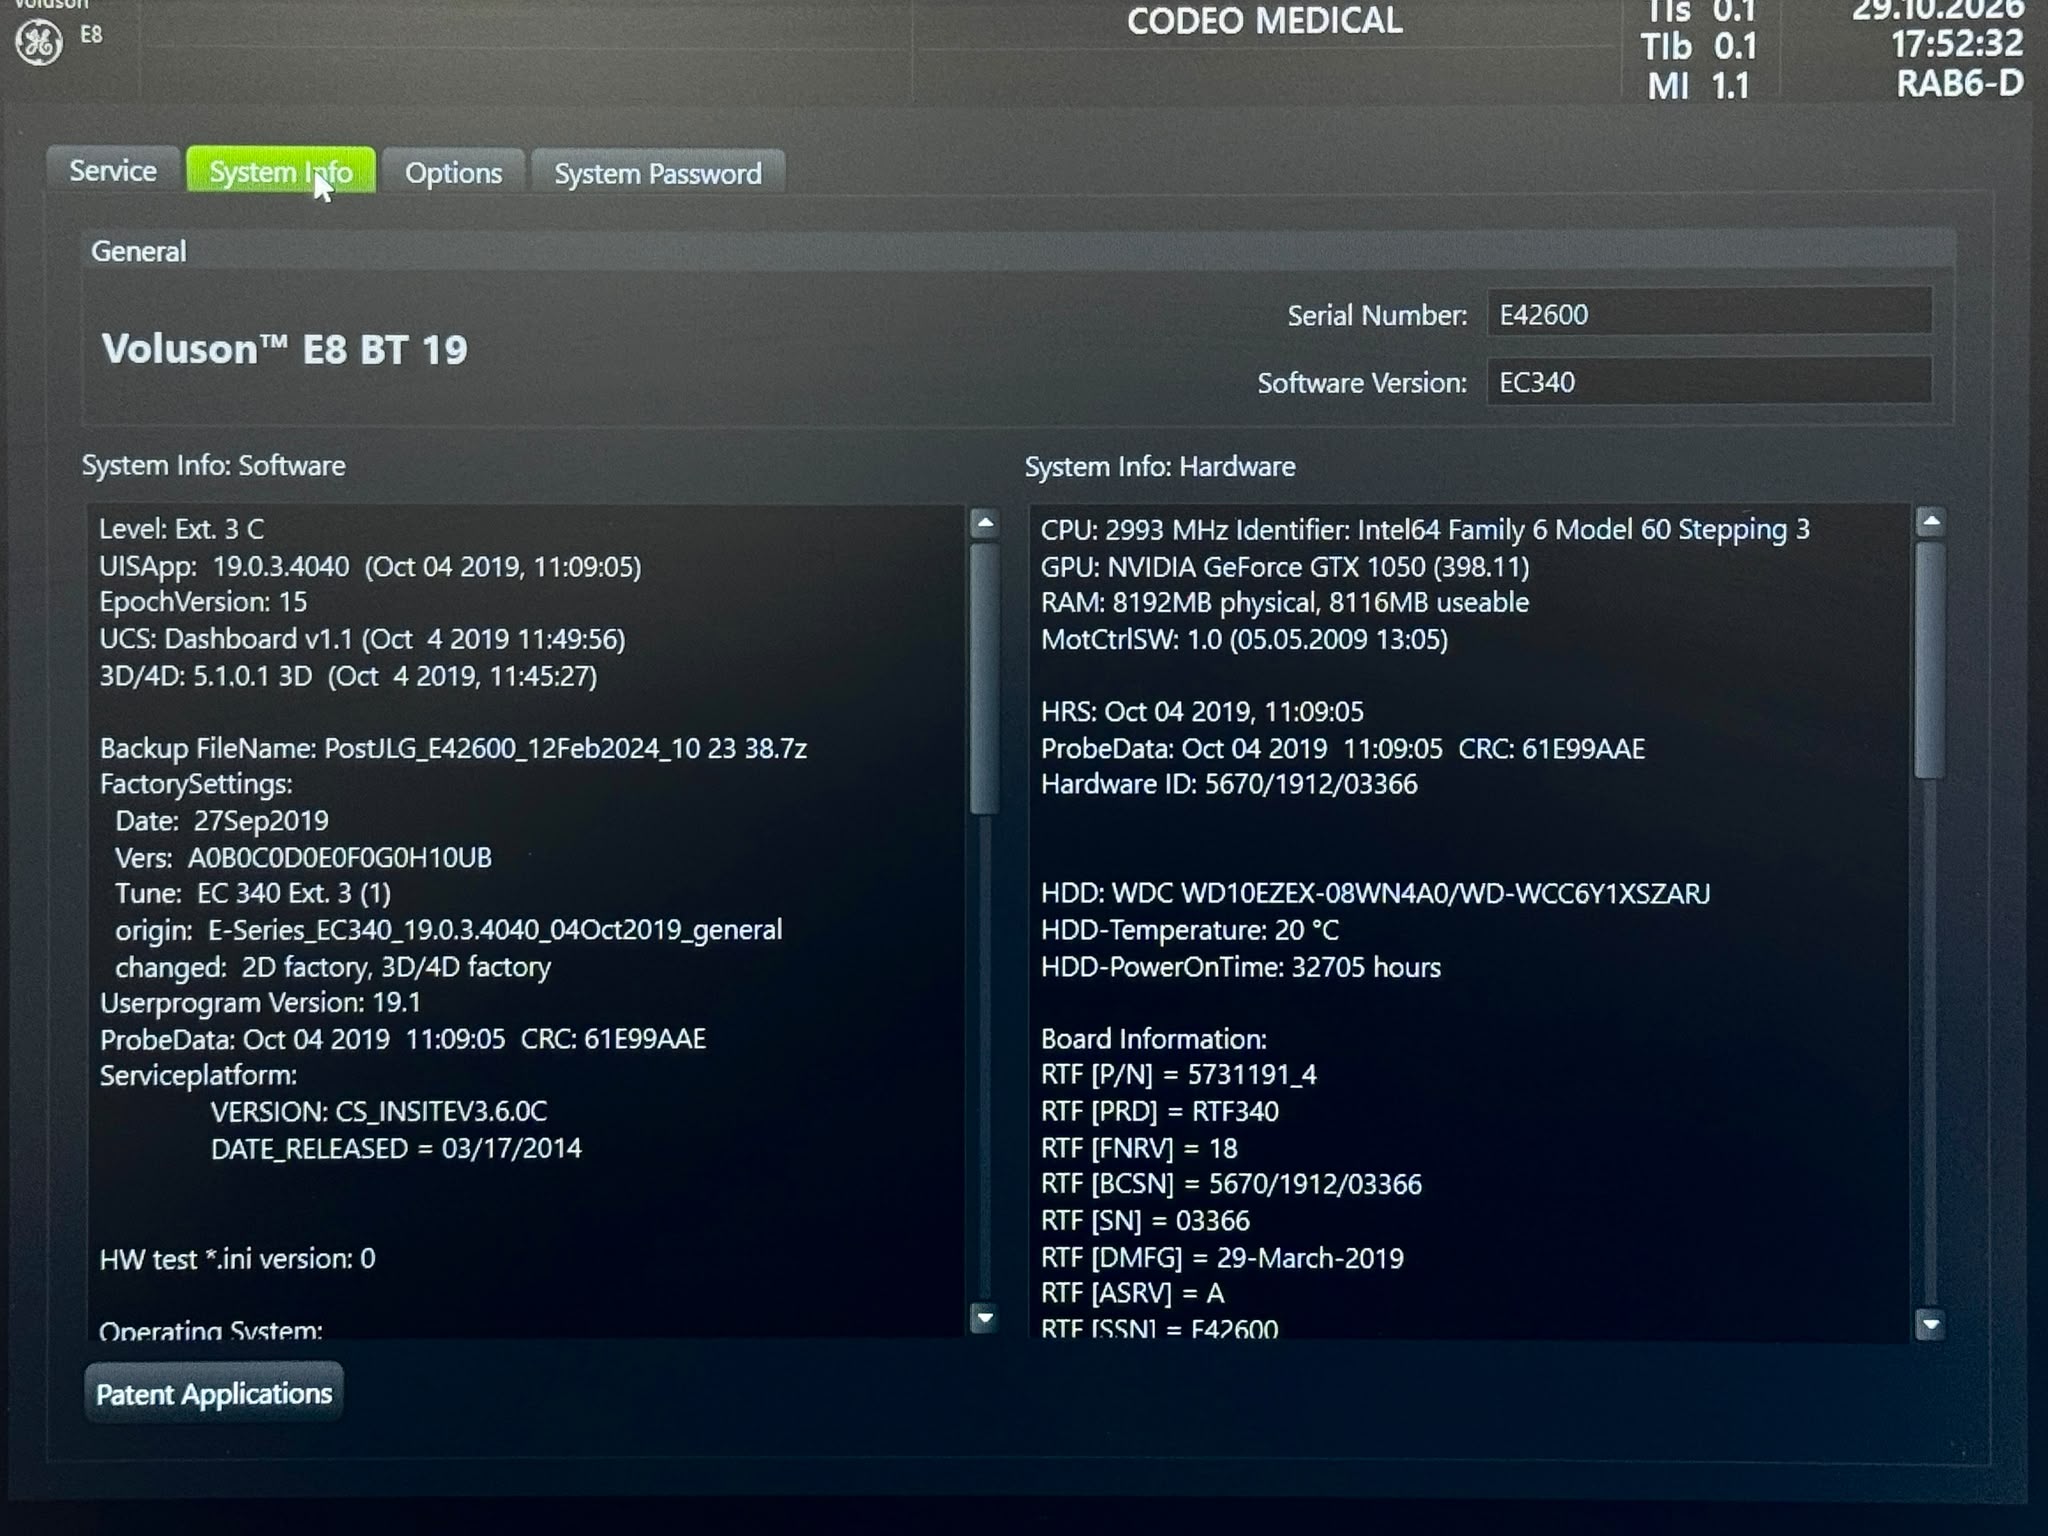Click the Patent Applications button

coord(214,1393)
